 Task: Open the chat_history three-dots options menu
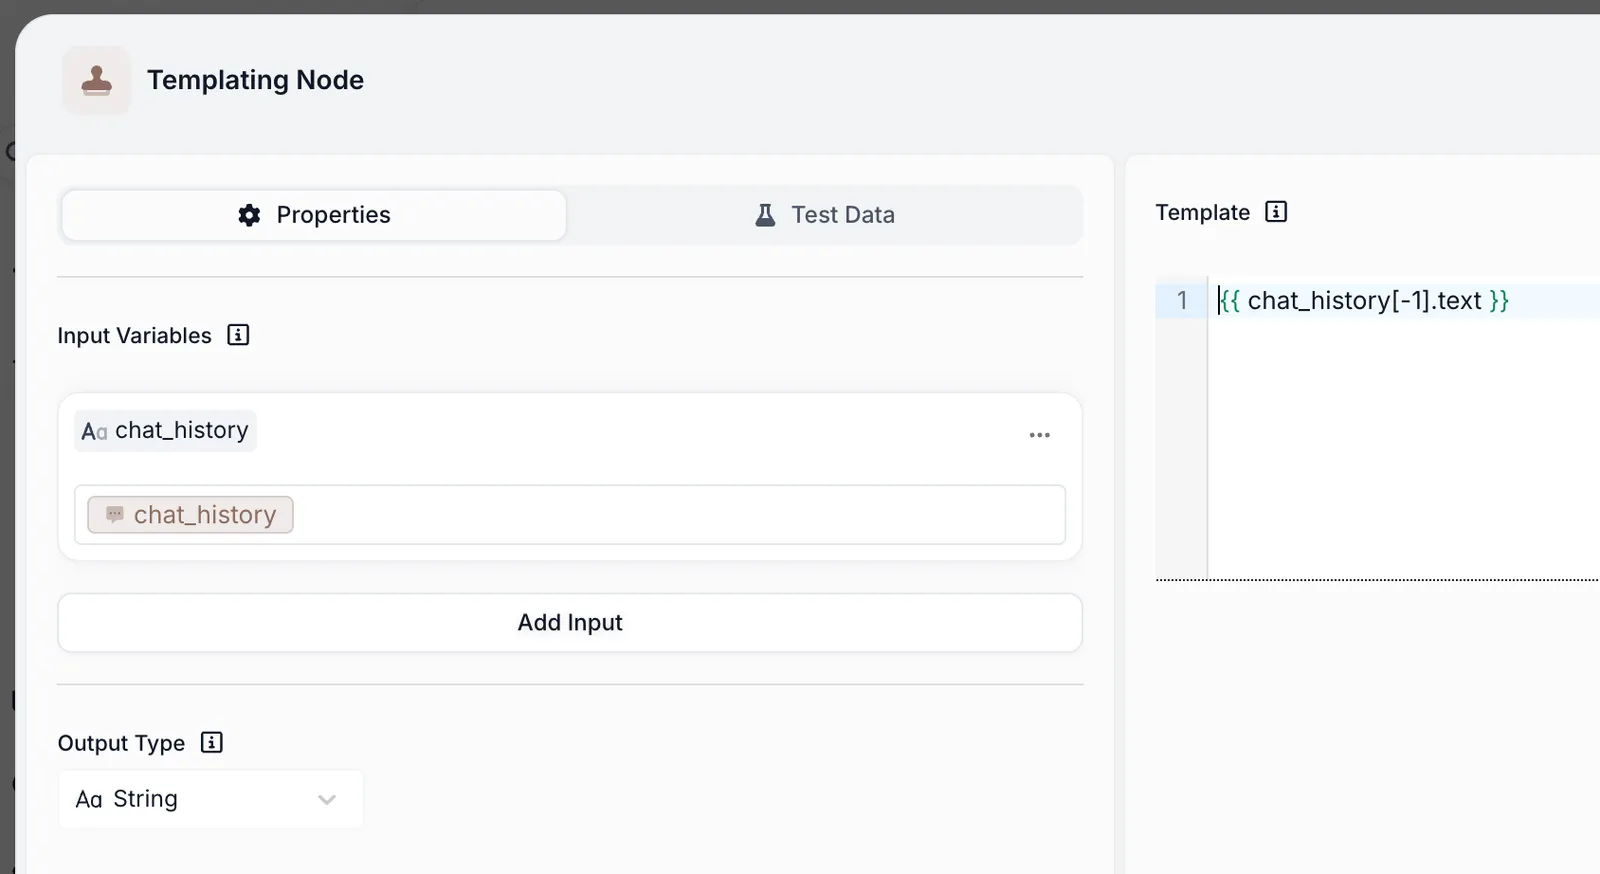(1040, 435)
